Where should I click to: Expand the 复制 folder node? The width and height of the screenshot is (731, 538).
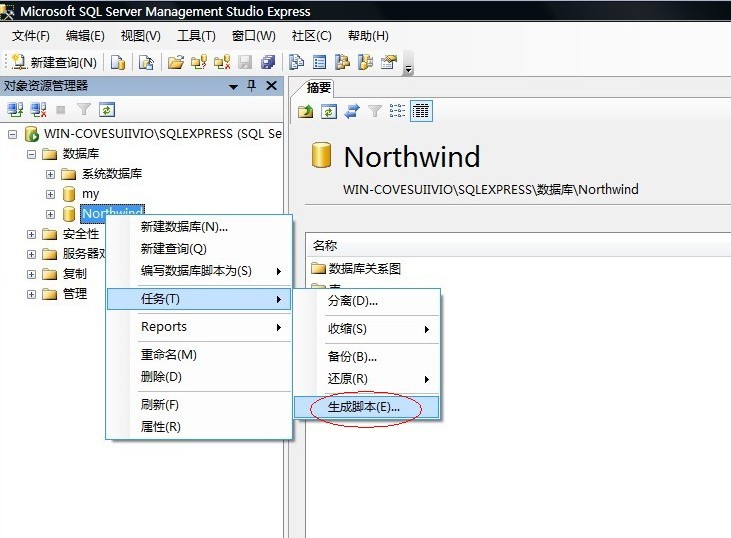[x=31, y=274]
